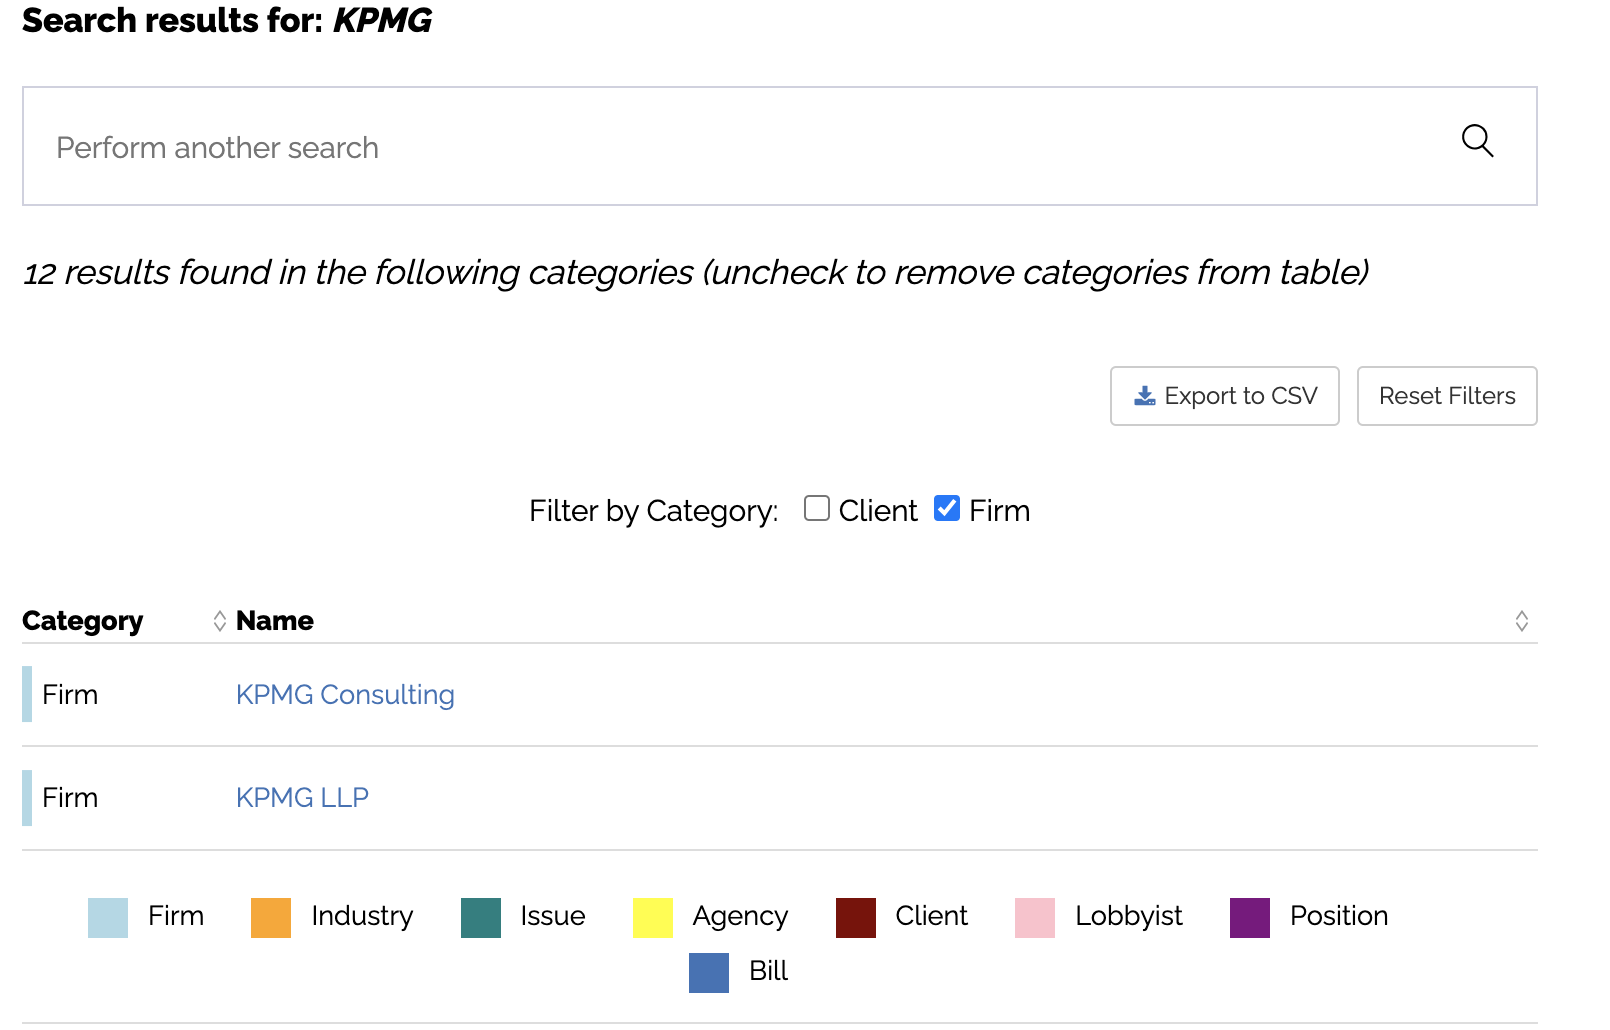The width and height of the screenshot is (1610, 1030).
Task: Open the KPMG Consulting link
Action: tap(345, 695)
